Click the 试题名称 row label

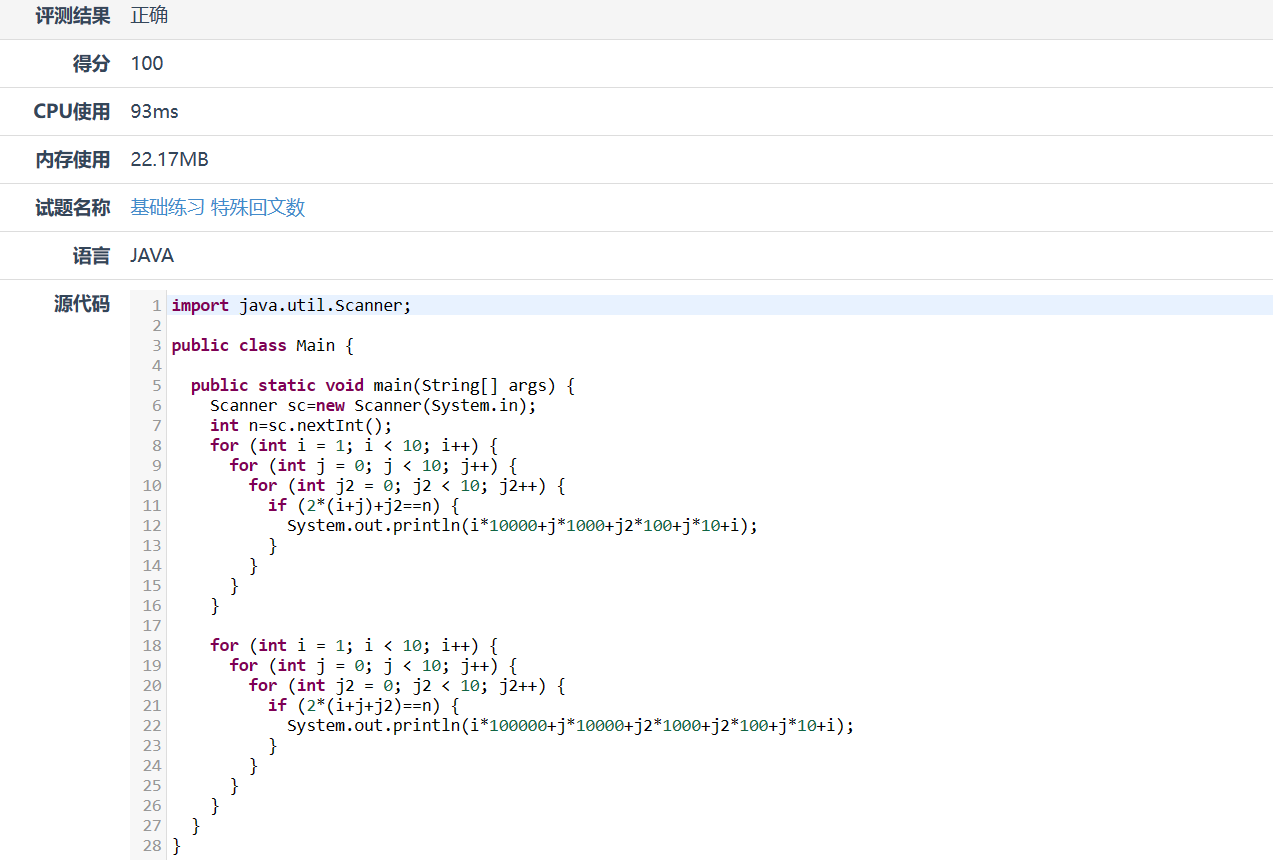(72, 208)
